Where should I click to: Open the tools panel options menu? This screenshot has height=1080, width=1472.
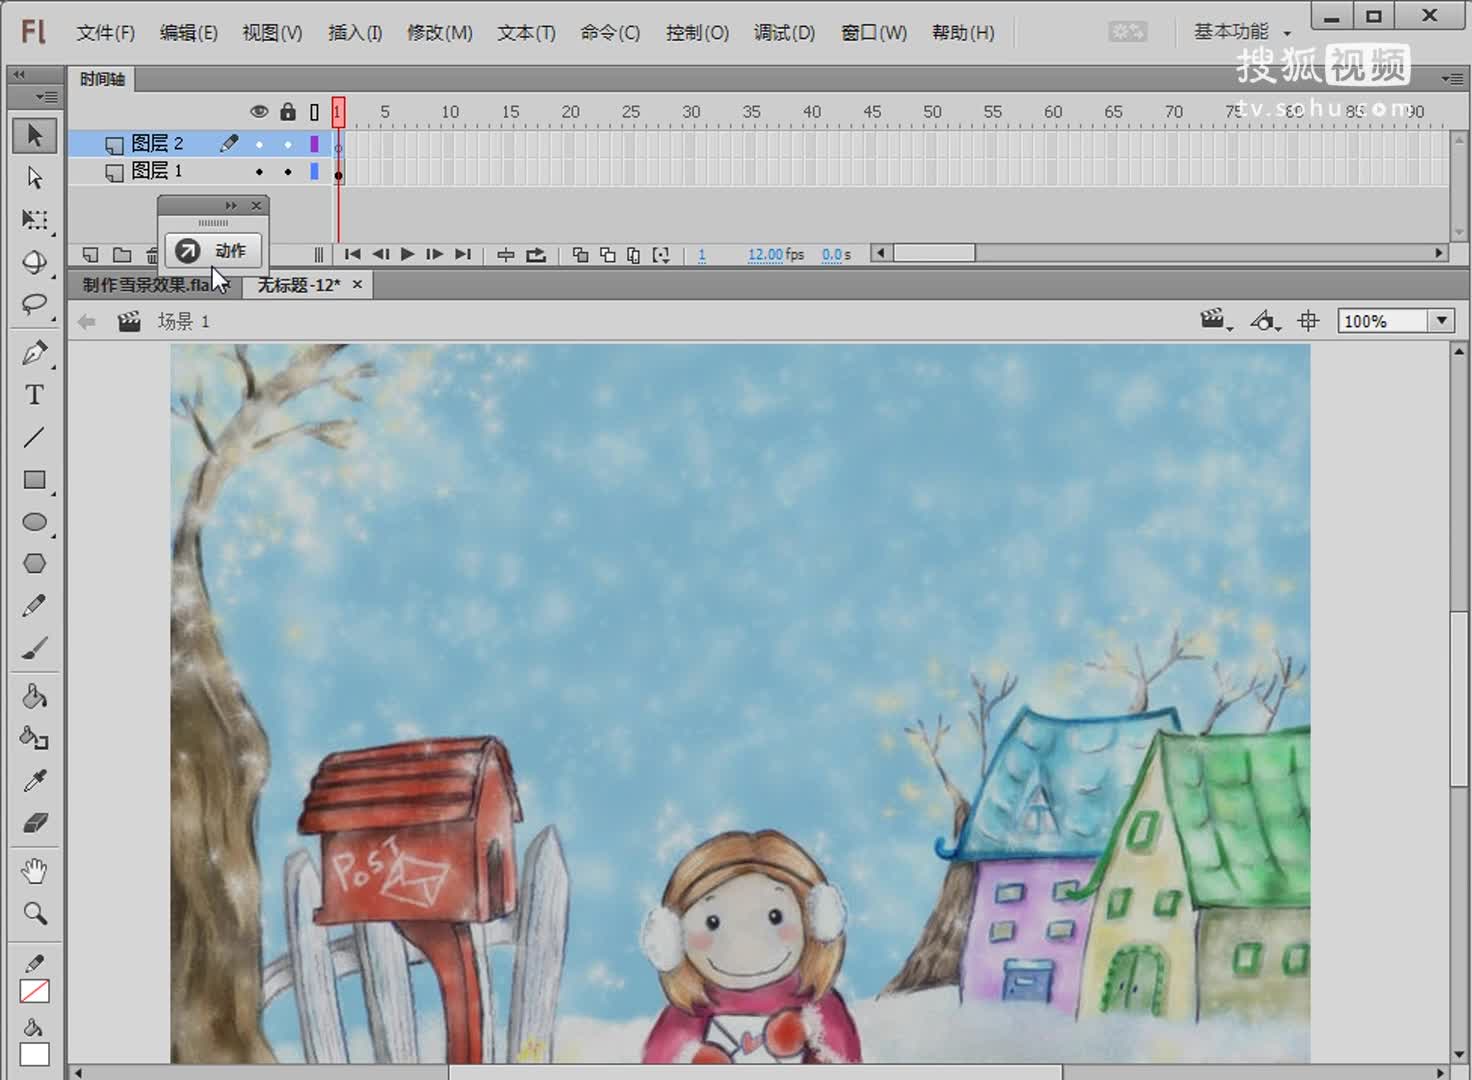coord(46,97)
